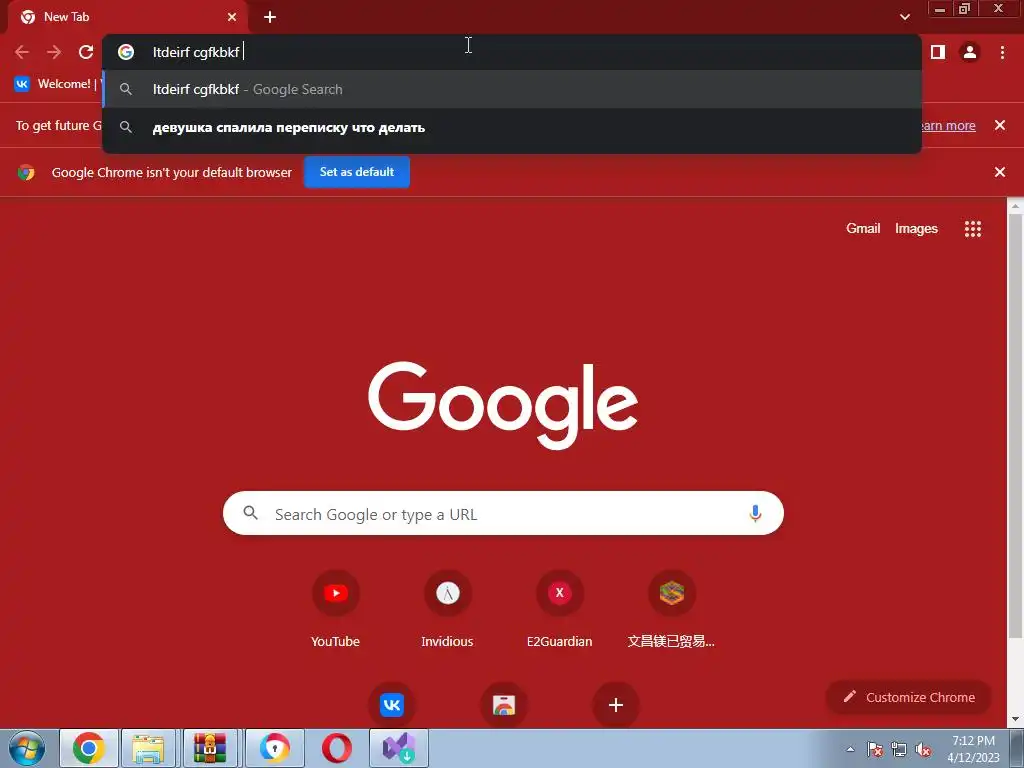Open the VK Welcome bookmark

click(57, 84)
